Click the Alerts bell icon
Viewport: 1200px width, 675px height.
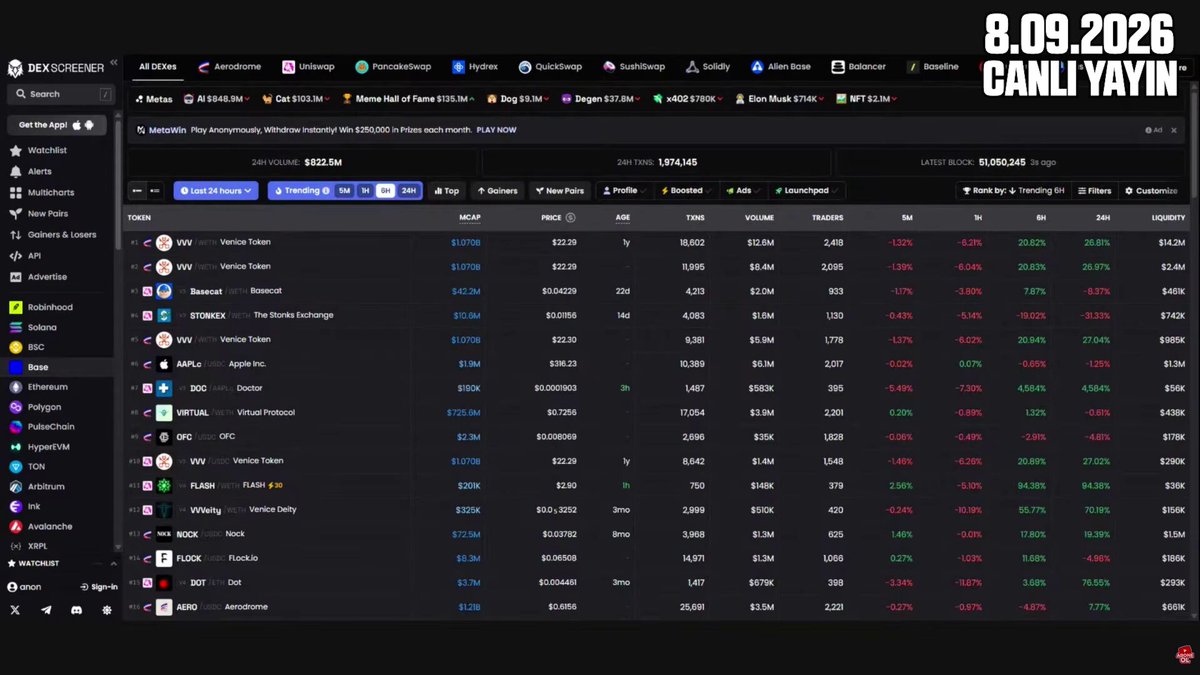coord(15,171)
